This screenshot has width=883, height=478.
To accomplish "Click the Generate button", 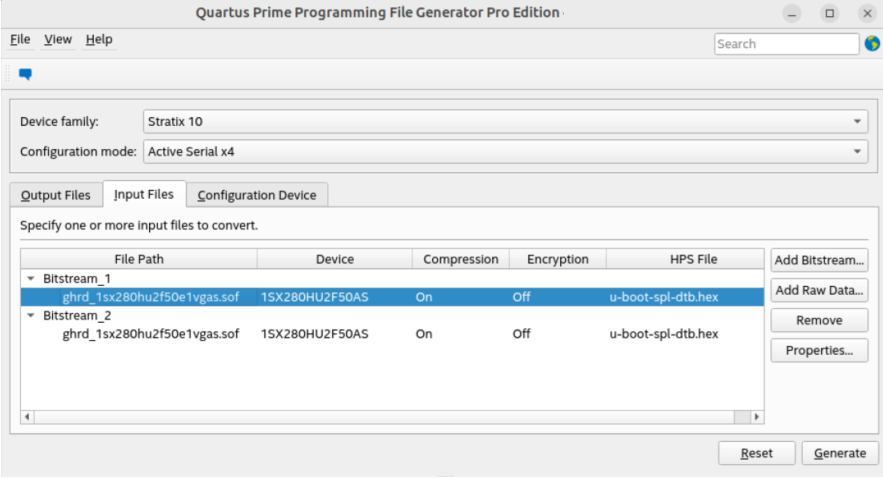I will [840, 453].
